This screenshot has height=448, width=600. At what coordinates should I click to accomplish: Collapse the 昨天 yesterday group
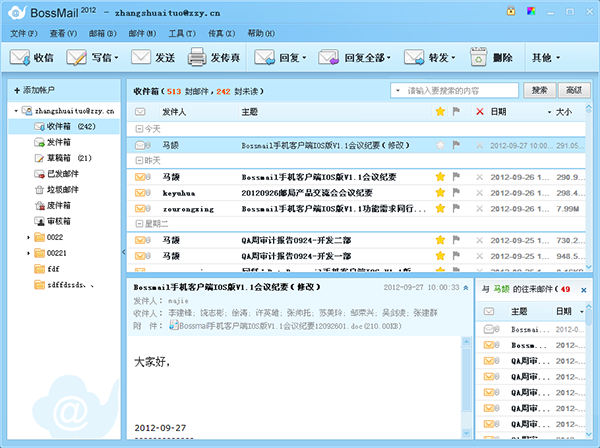coord(139,161)
